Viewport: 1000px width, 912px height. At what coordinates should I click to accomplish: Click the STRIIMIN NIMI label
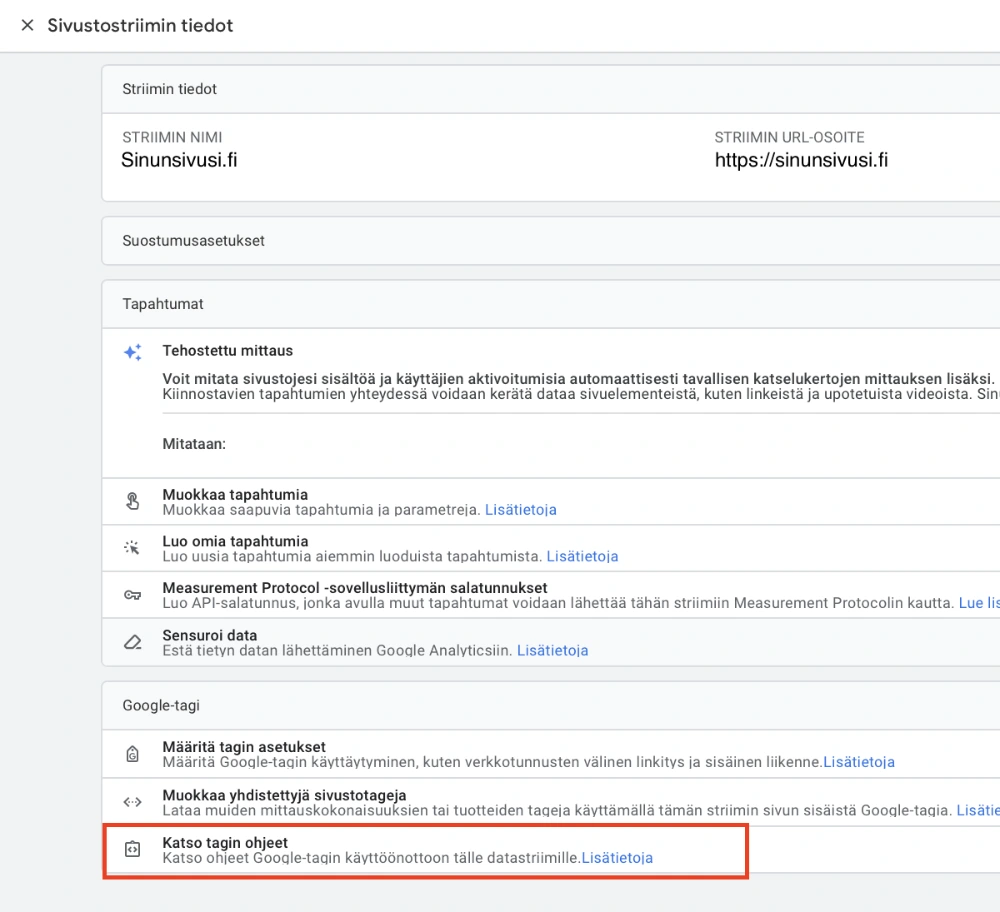point(172,137)
